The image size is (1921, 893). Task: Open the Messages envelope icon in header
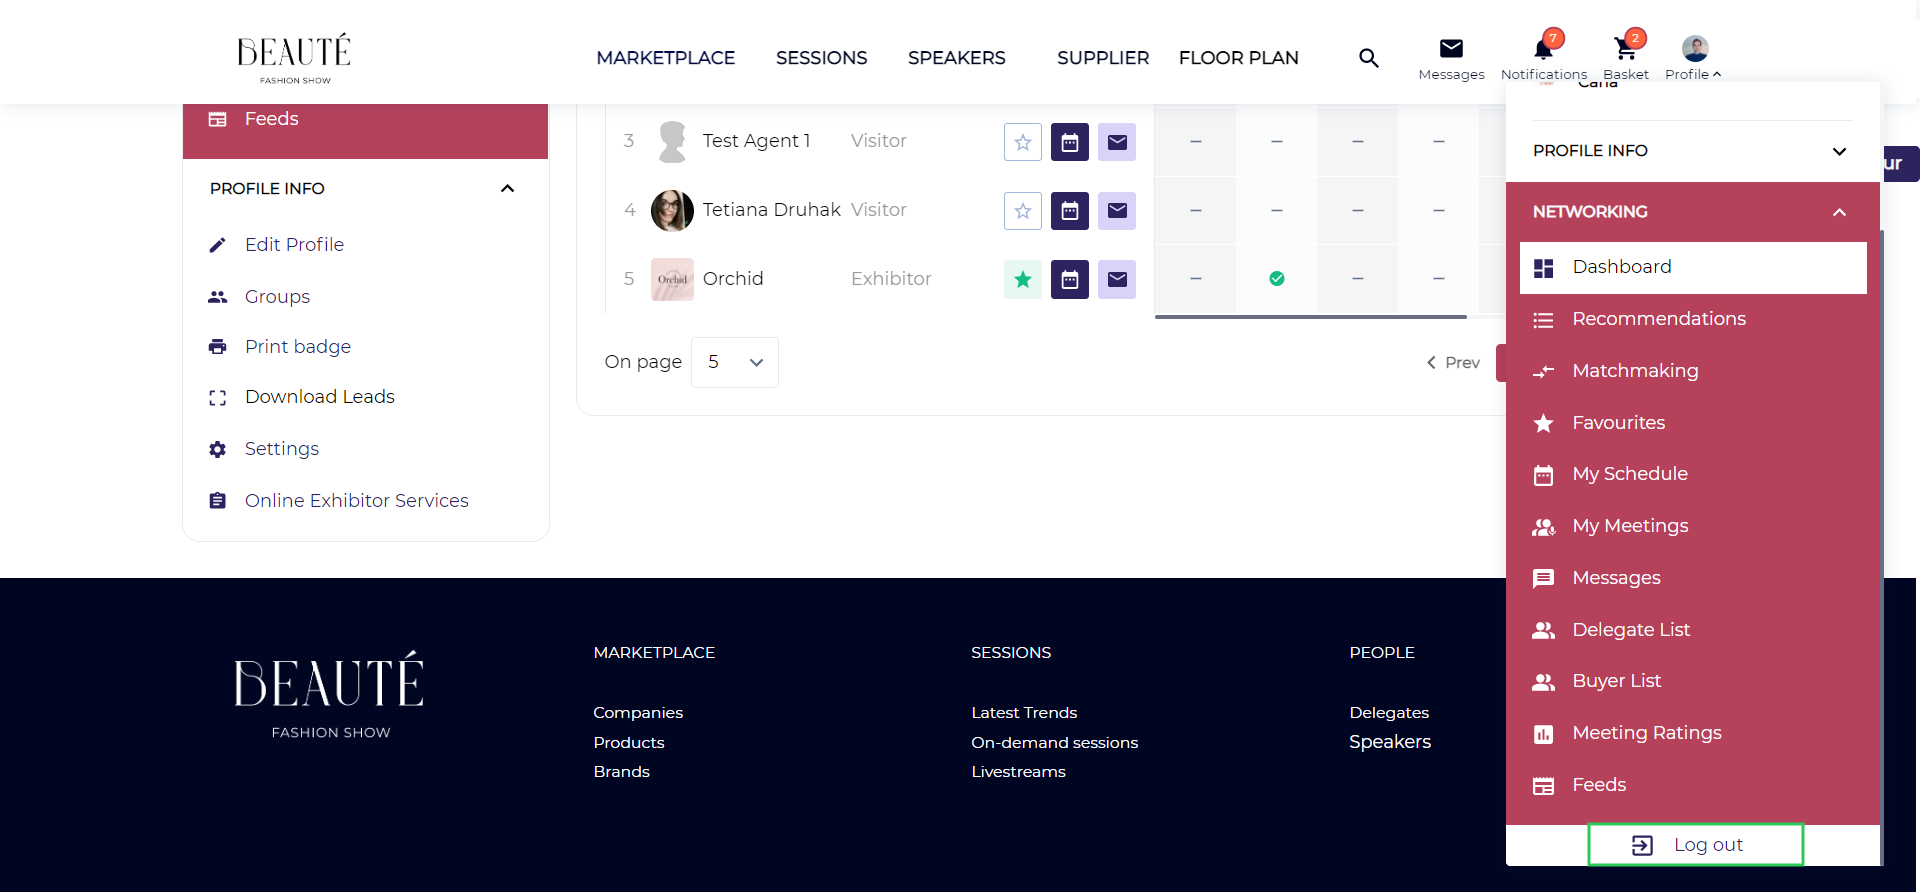[x=1450, y=49]
